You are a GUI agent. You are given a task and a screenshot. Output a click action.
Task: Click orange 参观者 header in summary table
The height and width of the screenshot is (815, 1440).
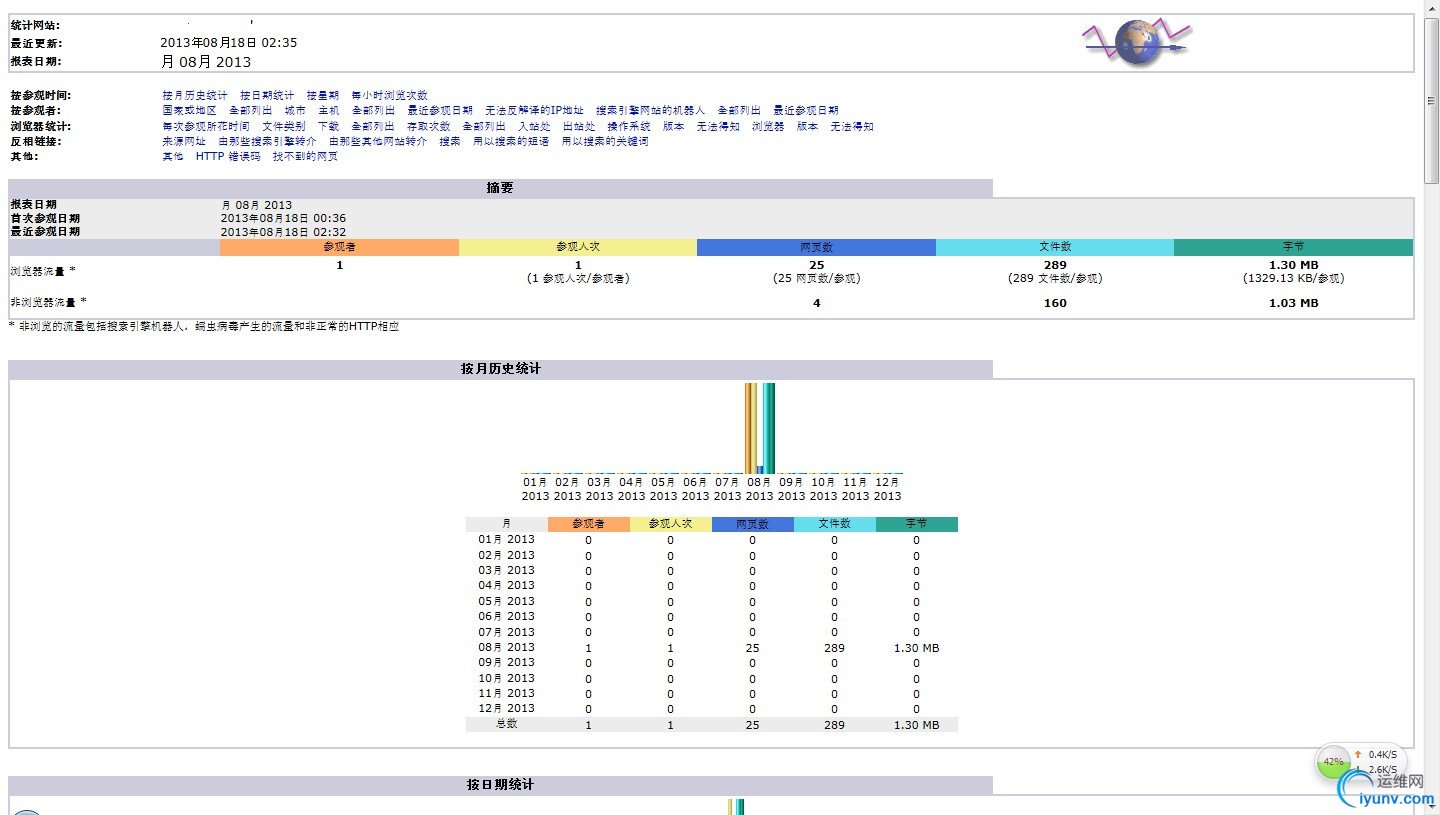pyautogui.click(x=340, y=247)
